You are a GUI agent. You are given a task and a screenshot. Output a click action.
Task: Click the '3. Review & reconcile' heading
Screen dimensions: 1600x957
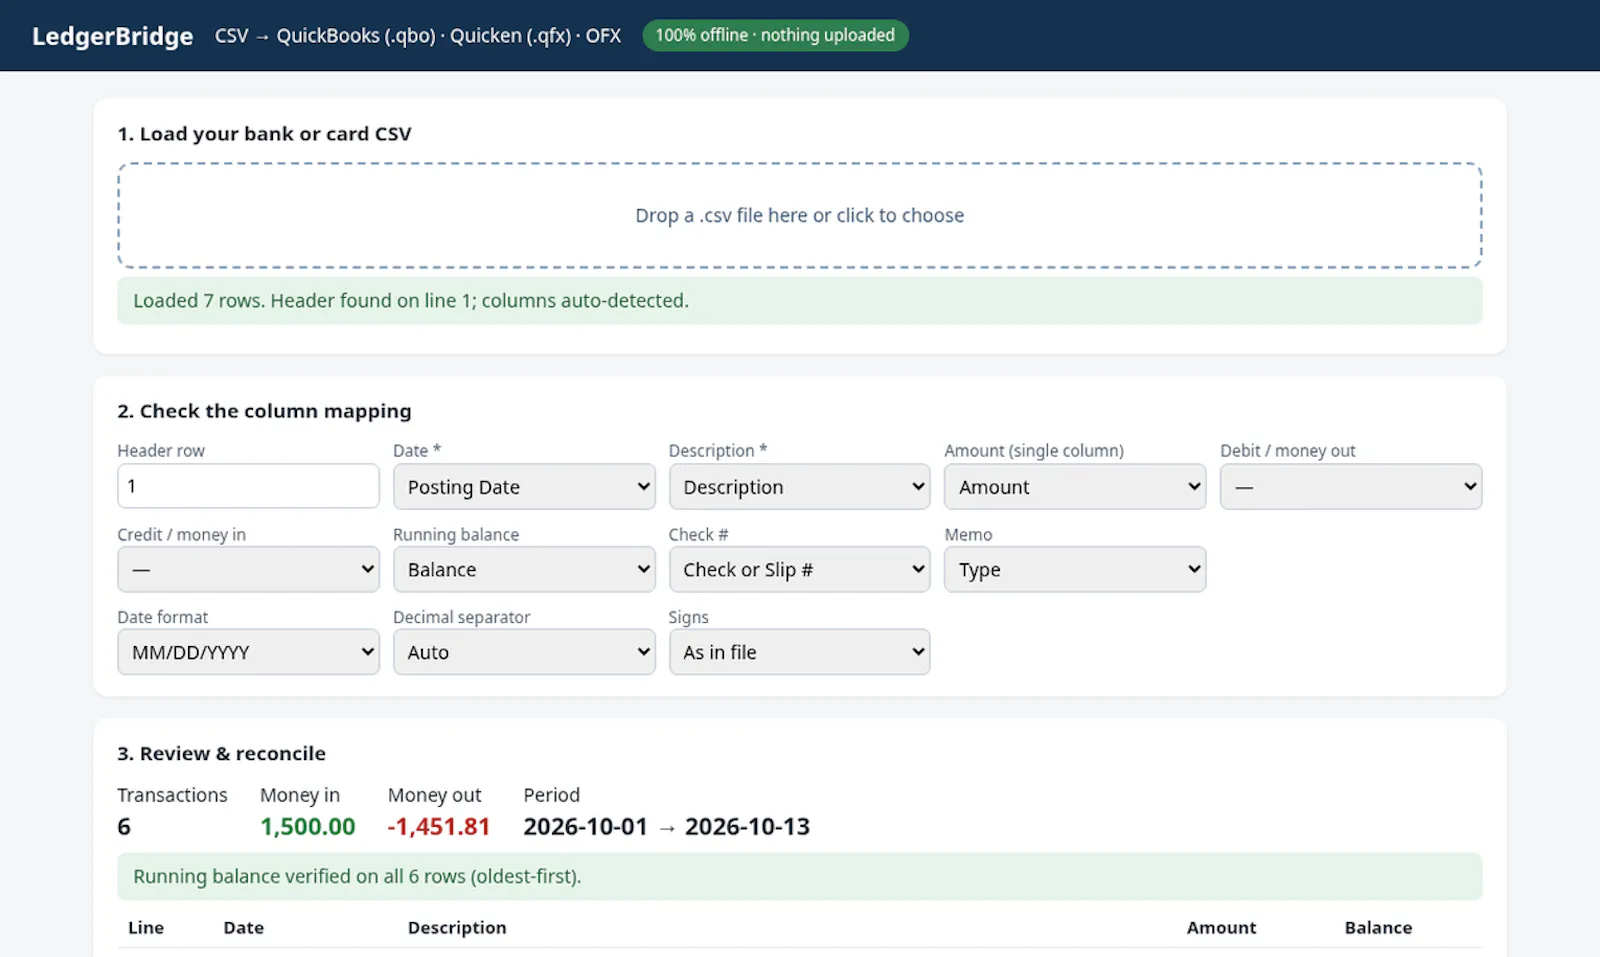221,754
